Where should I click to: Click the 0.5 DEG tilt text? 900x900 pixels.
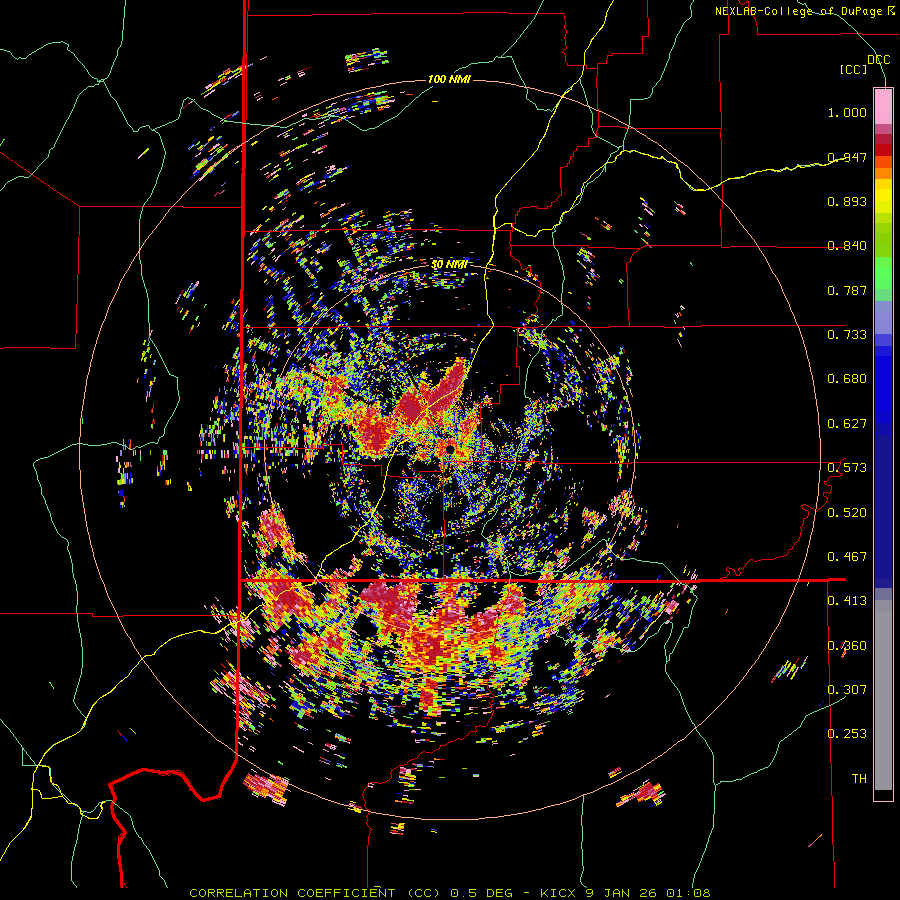[480, 893]
